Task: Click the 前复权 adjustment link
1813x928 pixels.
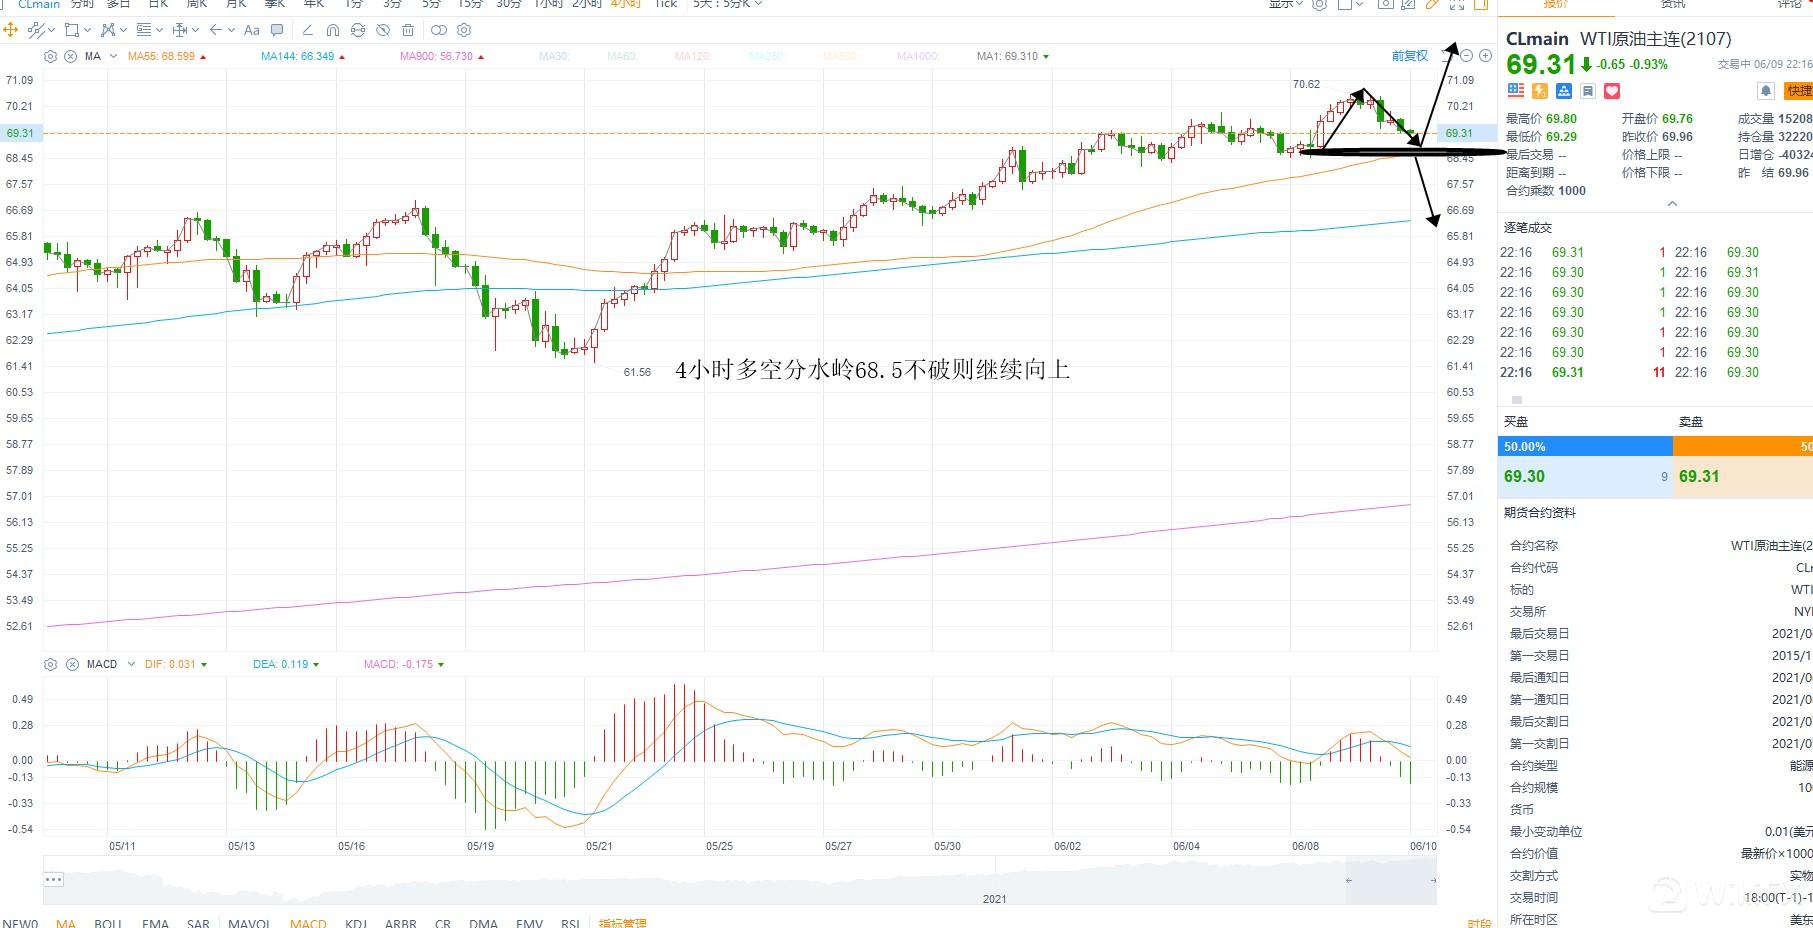Action: tap(1410, 56)
